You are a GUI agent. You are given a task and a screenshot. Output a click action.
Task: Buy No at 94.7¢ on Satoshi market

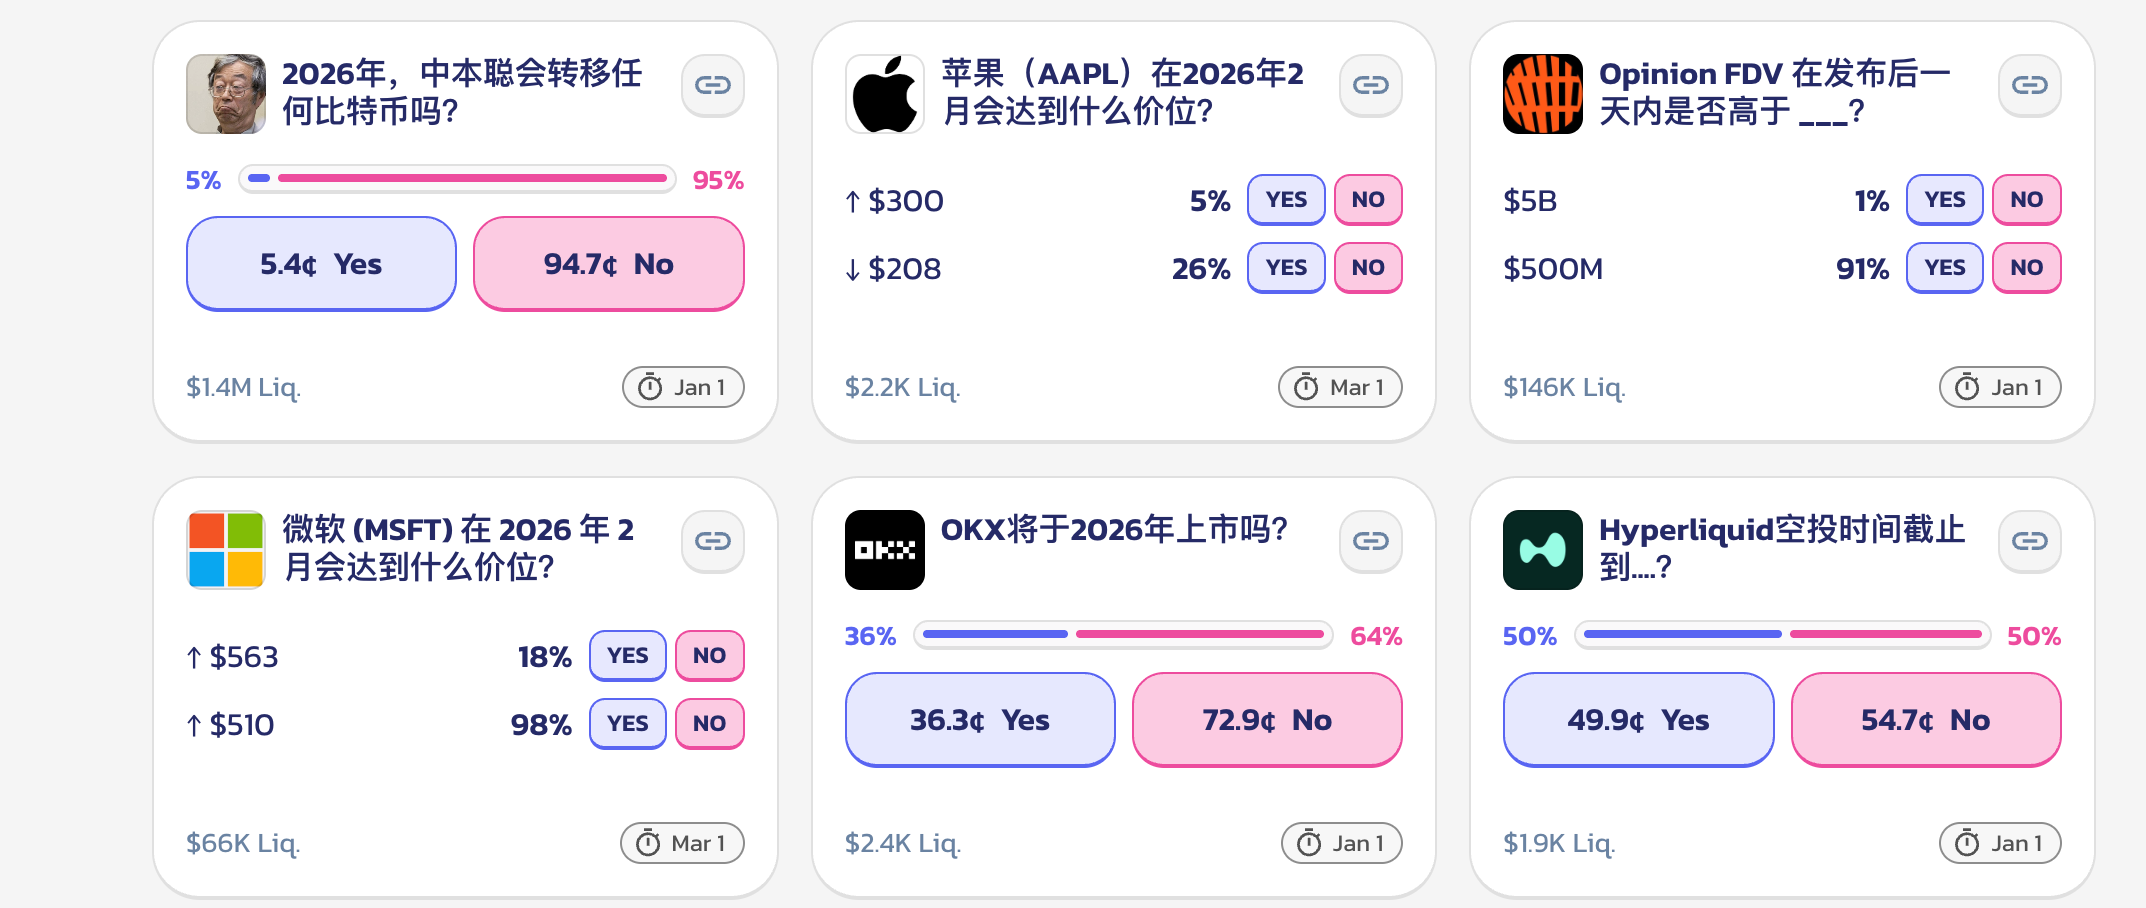coord(608,264)
